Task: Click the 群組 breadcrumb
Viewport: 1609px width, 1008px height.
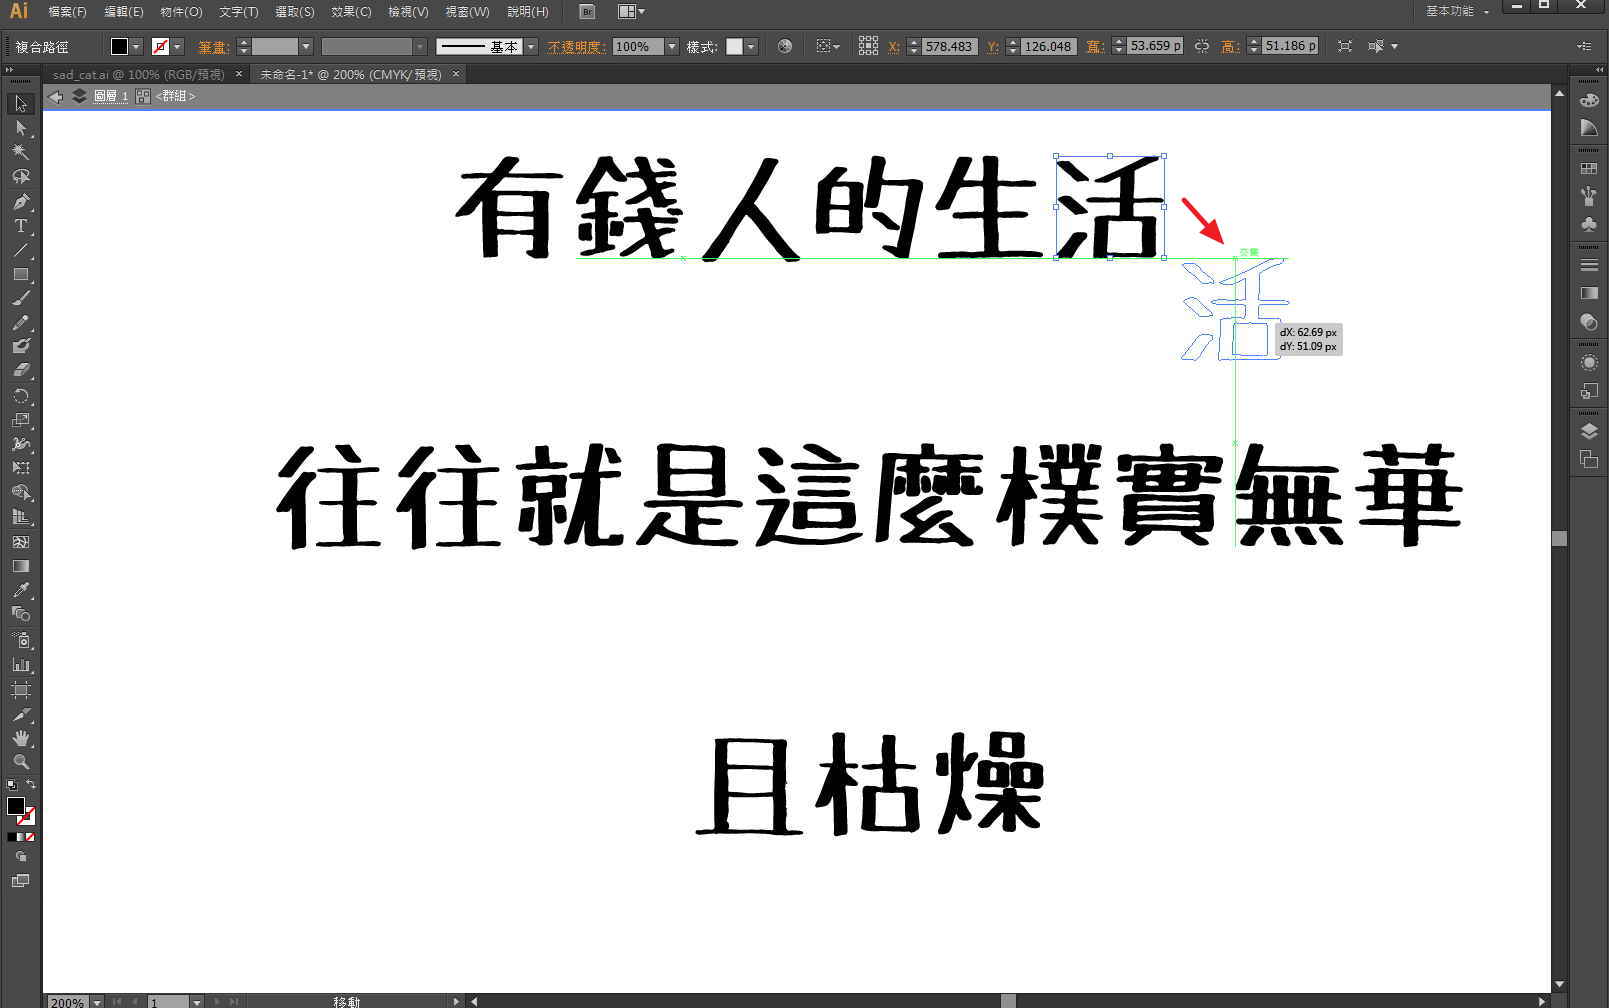Action: (x=175, y=96)
